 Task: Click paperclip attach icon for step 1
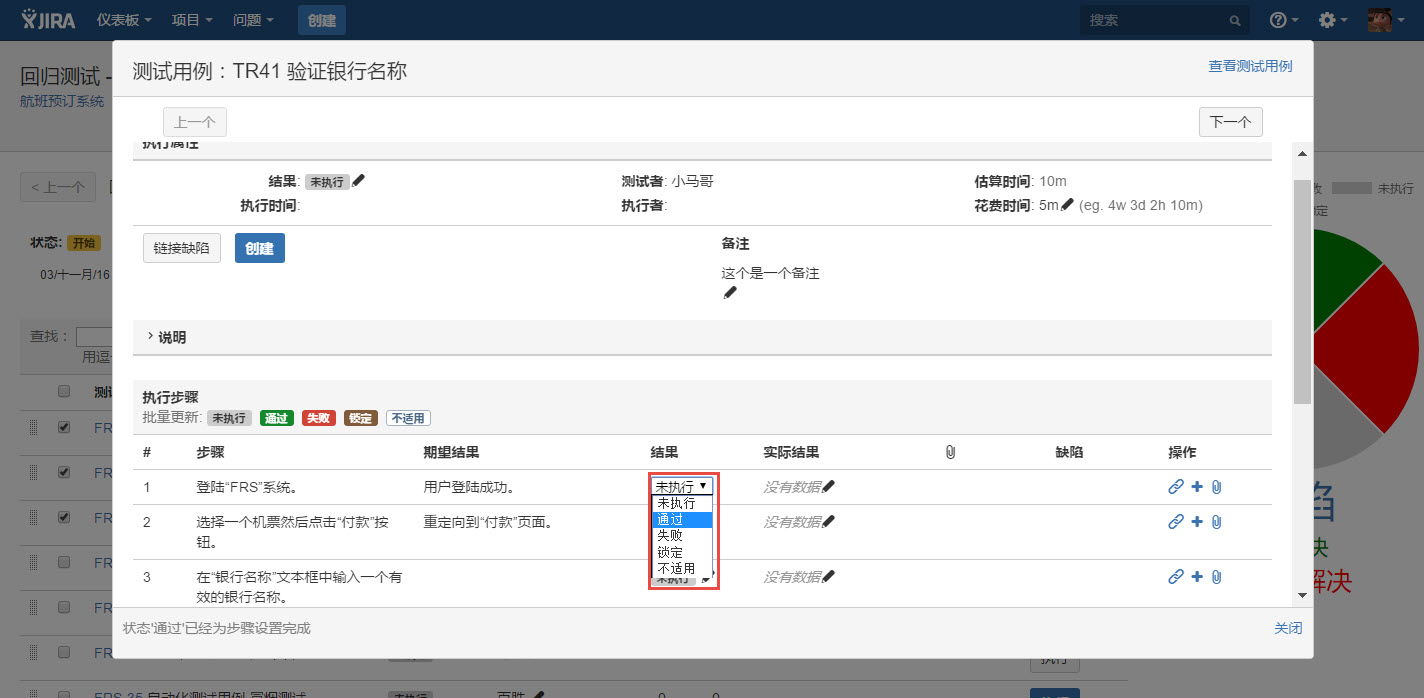1216,487
